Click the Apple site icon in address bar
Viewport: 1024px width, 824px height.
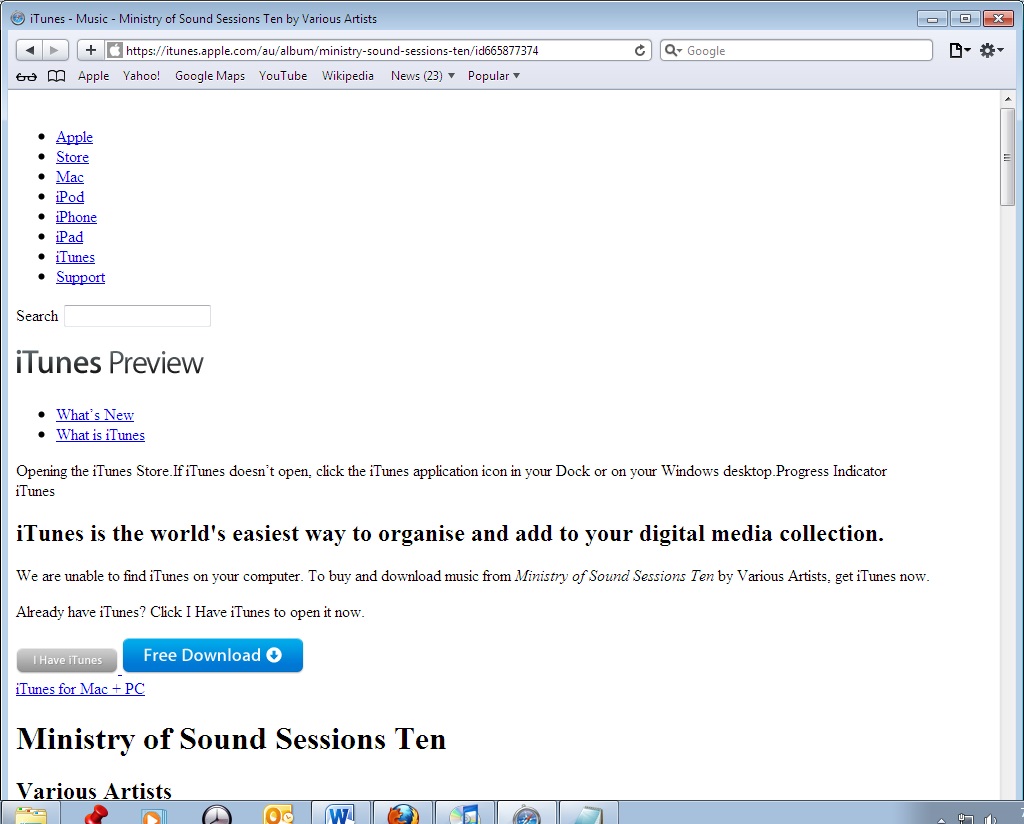point(114,50)
